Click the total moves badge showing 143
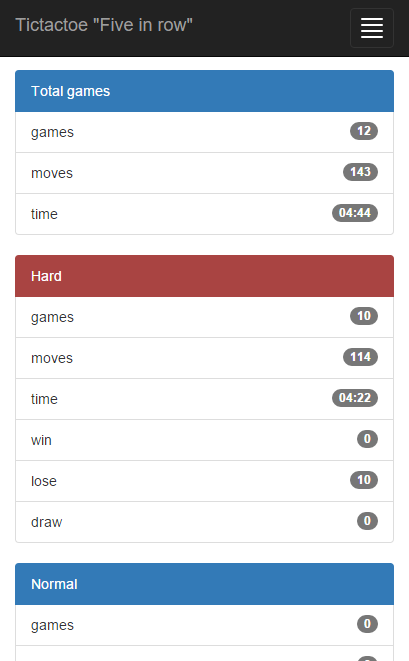The image size is (409, 661). [361, 172]
